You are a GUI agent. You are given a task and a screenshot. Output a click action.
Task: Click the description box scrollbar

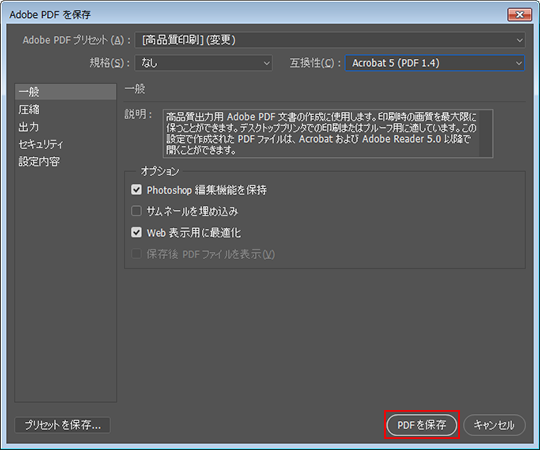pos(486,134)
